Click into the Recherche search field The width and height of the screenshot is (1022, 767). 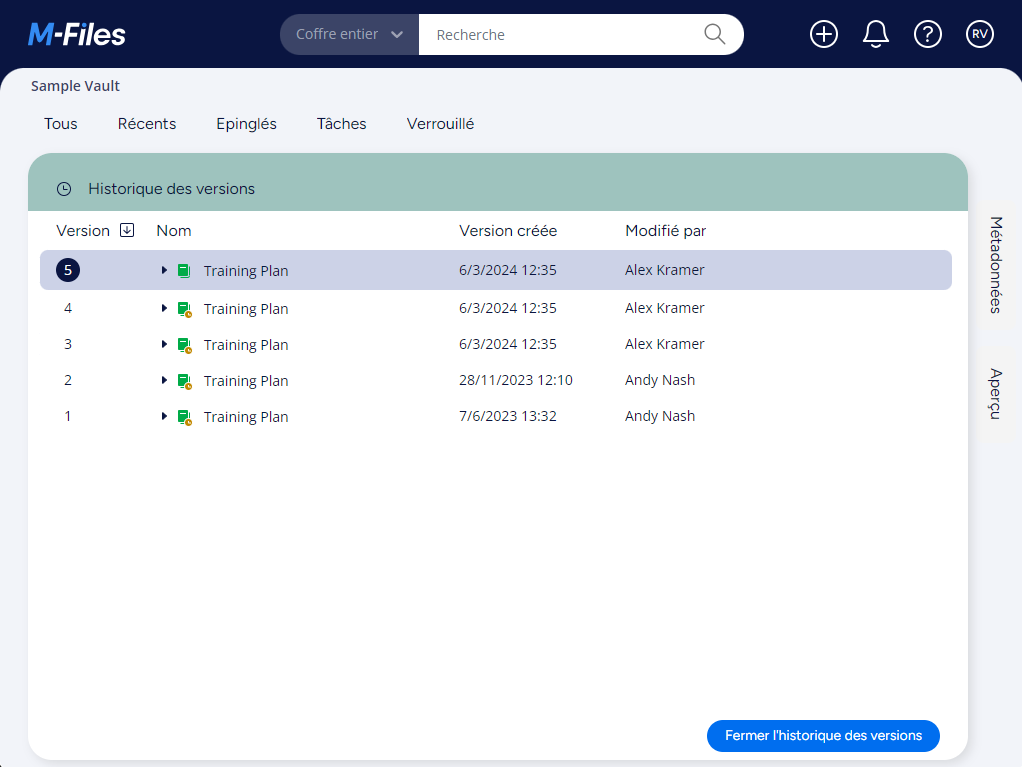(x=560, y=34)
